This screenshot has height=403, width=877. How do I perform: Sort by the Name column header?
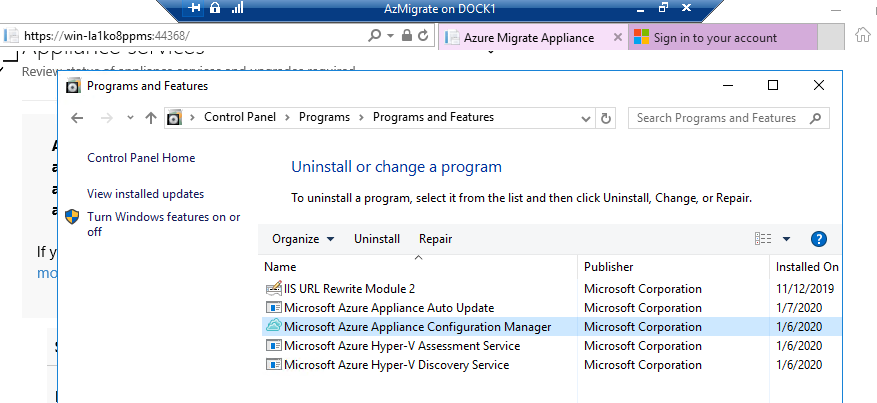(x=280, y=267)
